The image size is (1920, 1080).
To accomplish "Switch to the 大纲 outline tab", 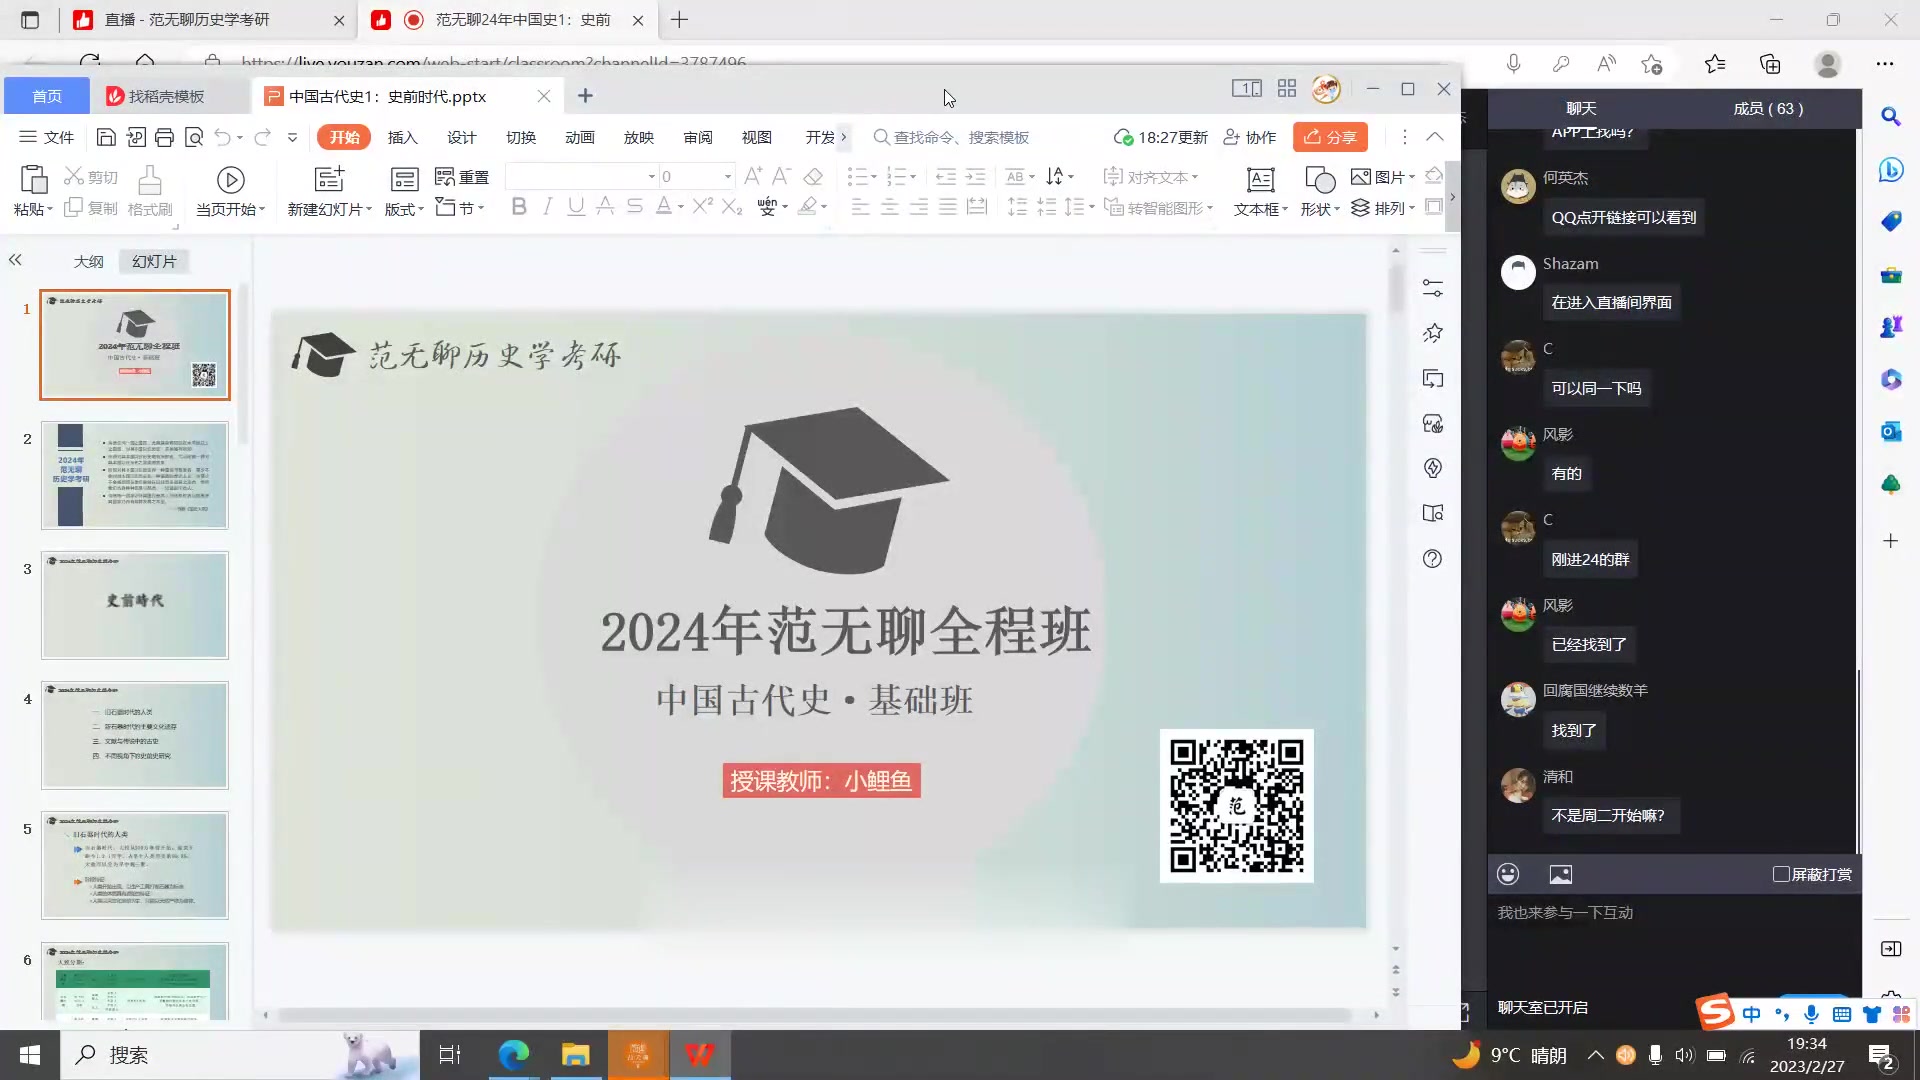I will [88, 261].
